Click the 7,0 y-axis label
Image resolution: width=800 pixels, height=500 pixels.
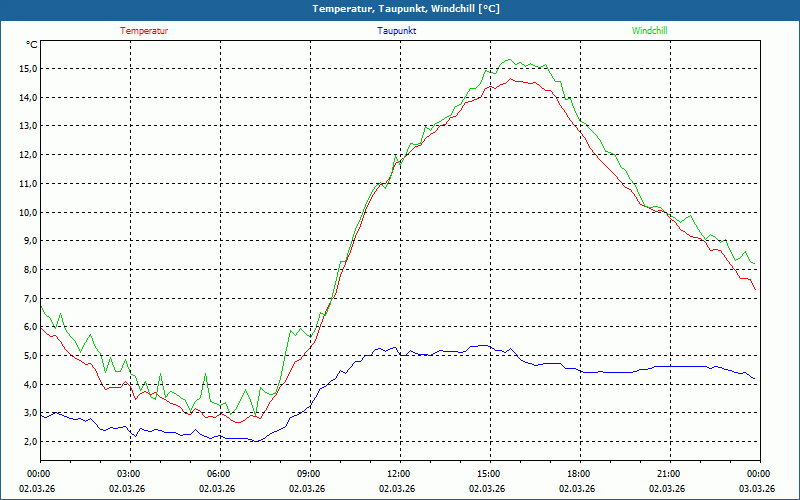(31, 298)
